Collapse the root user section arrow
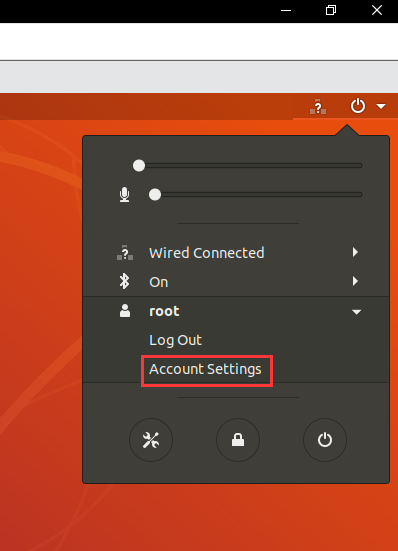 [357, 312]
